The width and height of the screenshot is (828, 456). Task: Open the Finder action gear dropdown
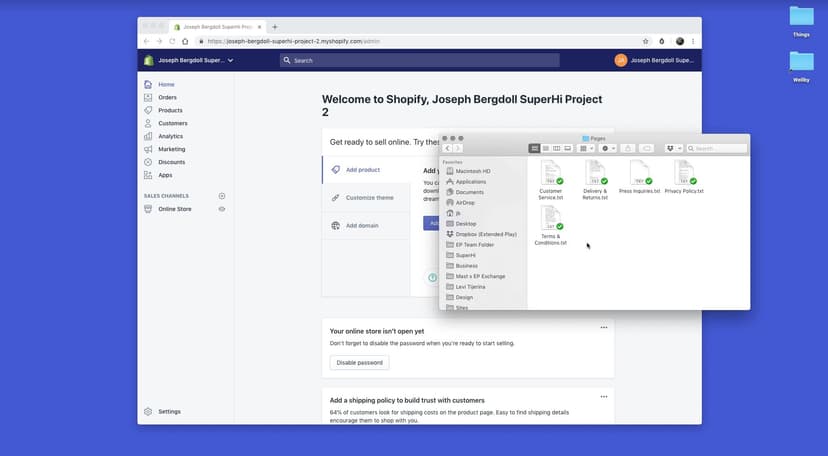point(607,148)
